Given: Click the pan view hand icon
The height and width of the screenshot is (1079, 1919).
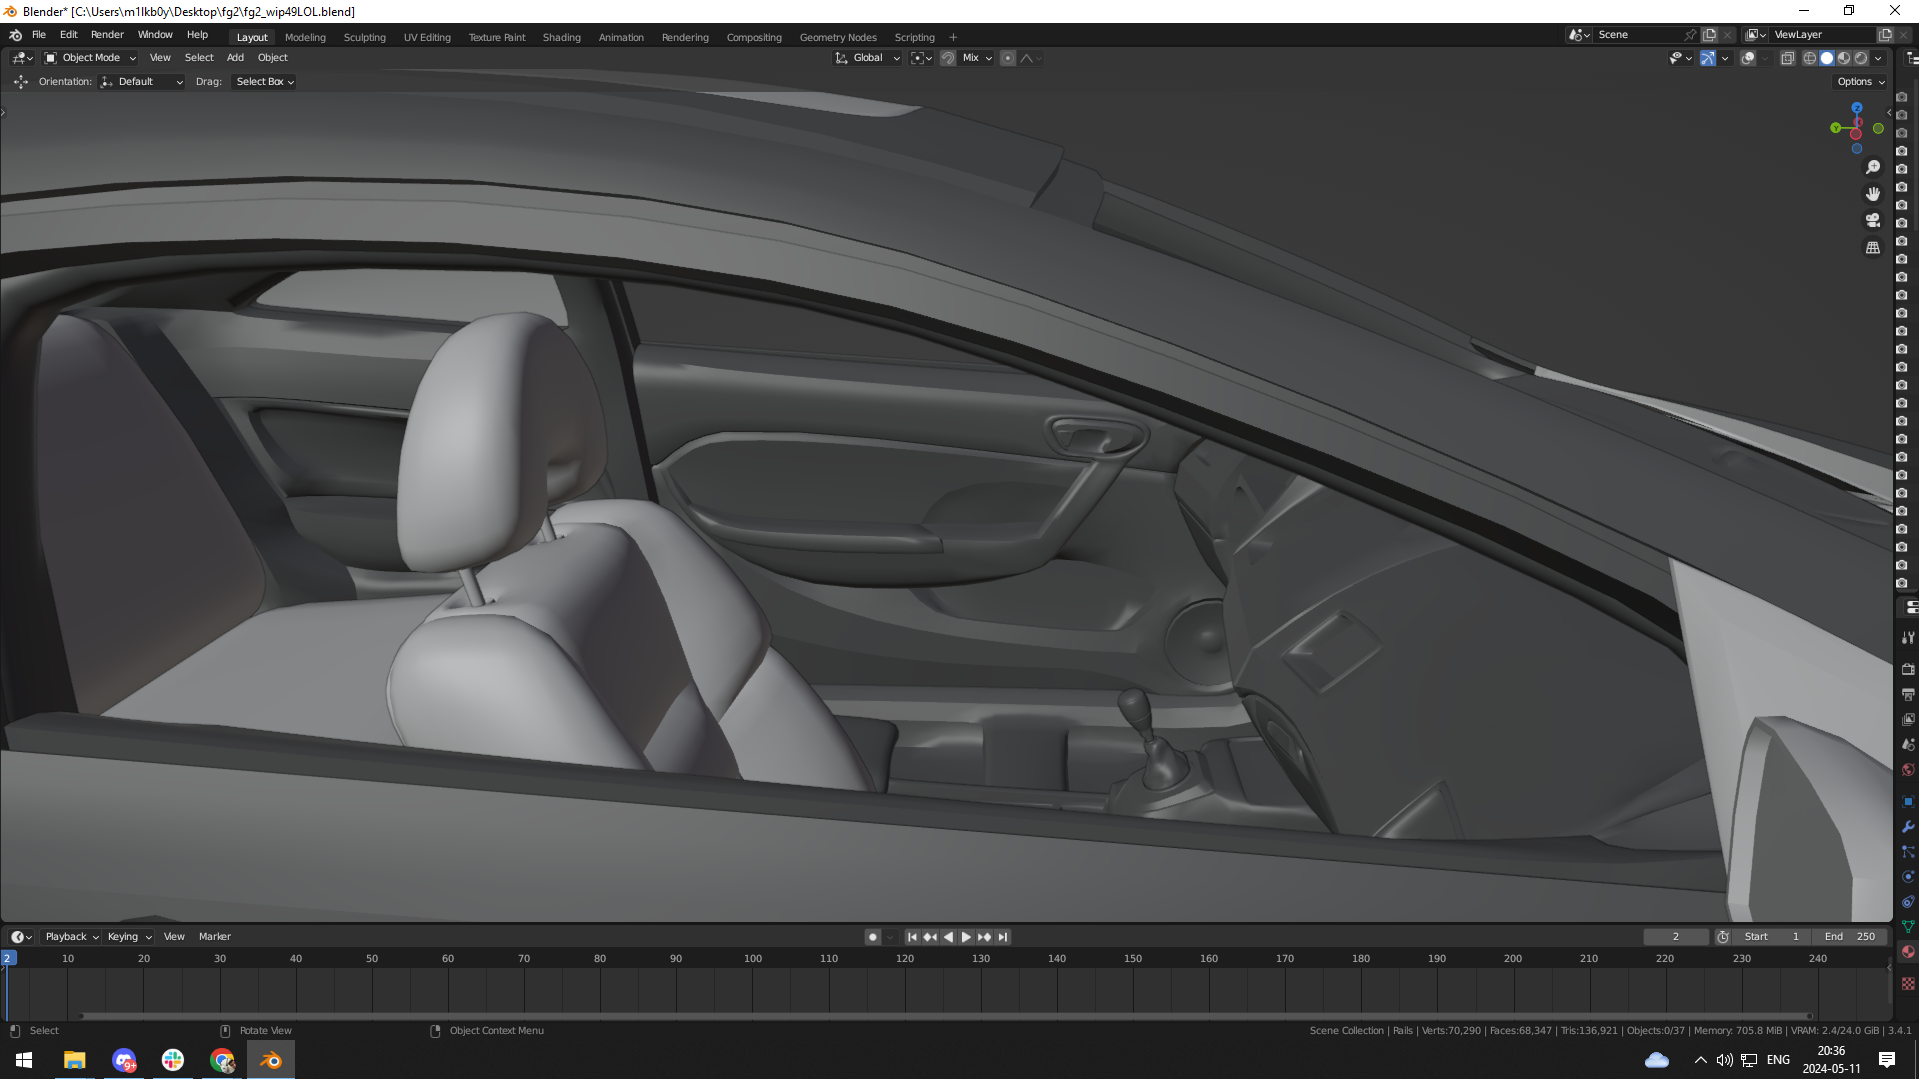Looking at the screenshot, I should [x=1873, y=194].
